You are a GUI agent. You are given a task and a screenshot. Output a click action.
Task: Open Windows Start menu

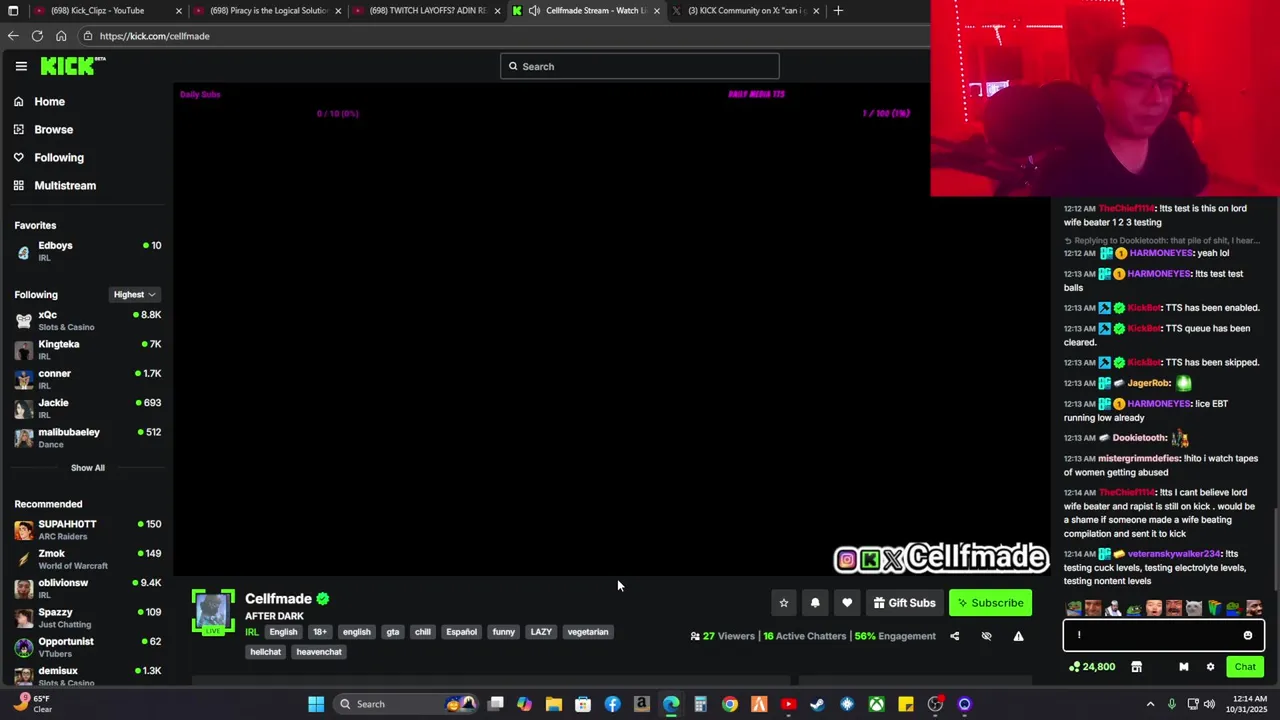click(x=316, y=704)
